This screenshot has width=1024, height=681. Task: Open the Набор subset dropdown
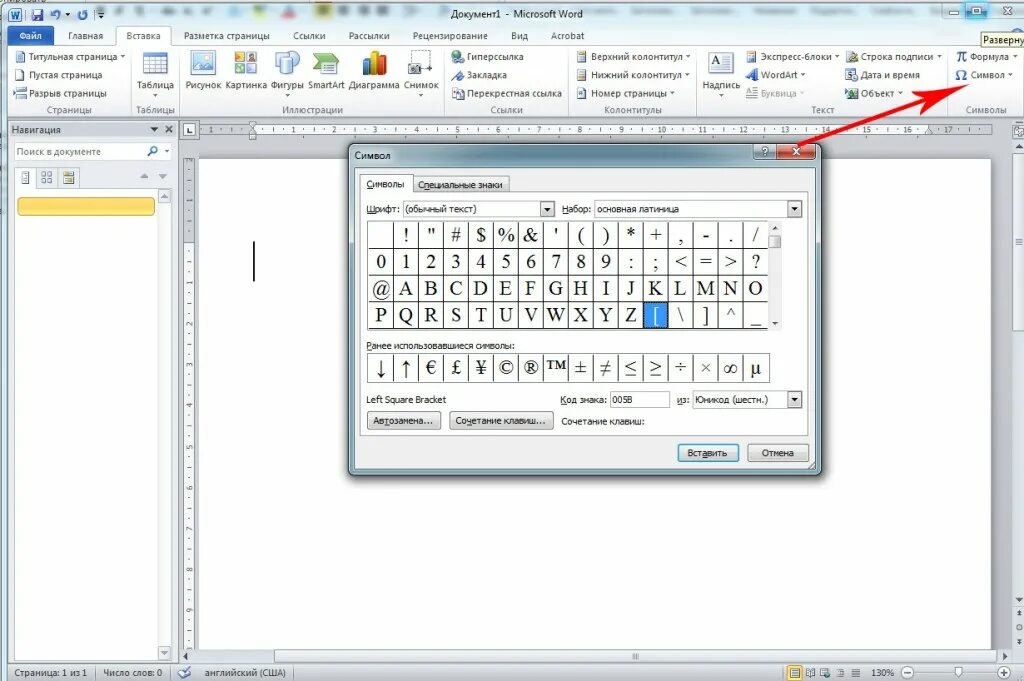coord(794,209)
